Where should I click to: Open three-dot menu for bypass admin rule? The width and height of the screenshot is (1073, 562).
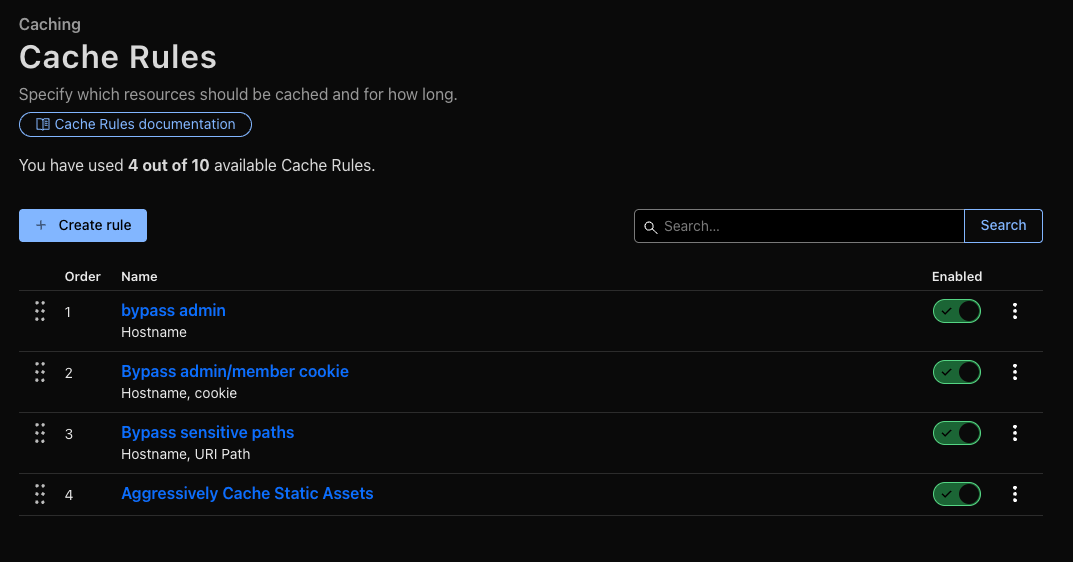[x=1015, y=311]
